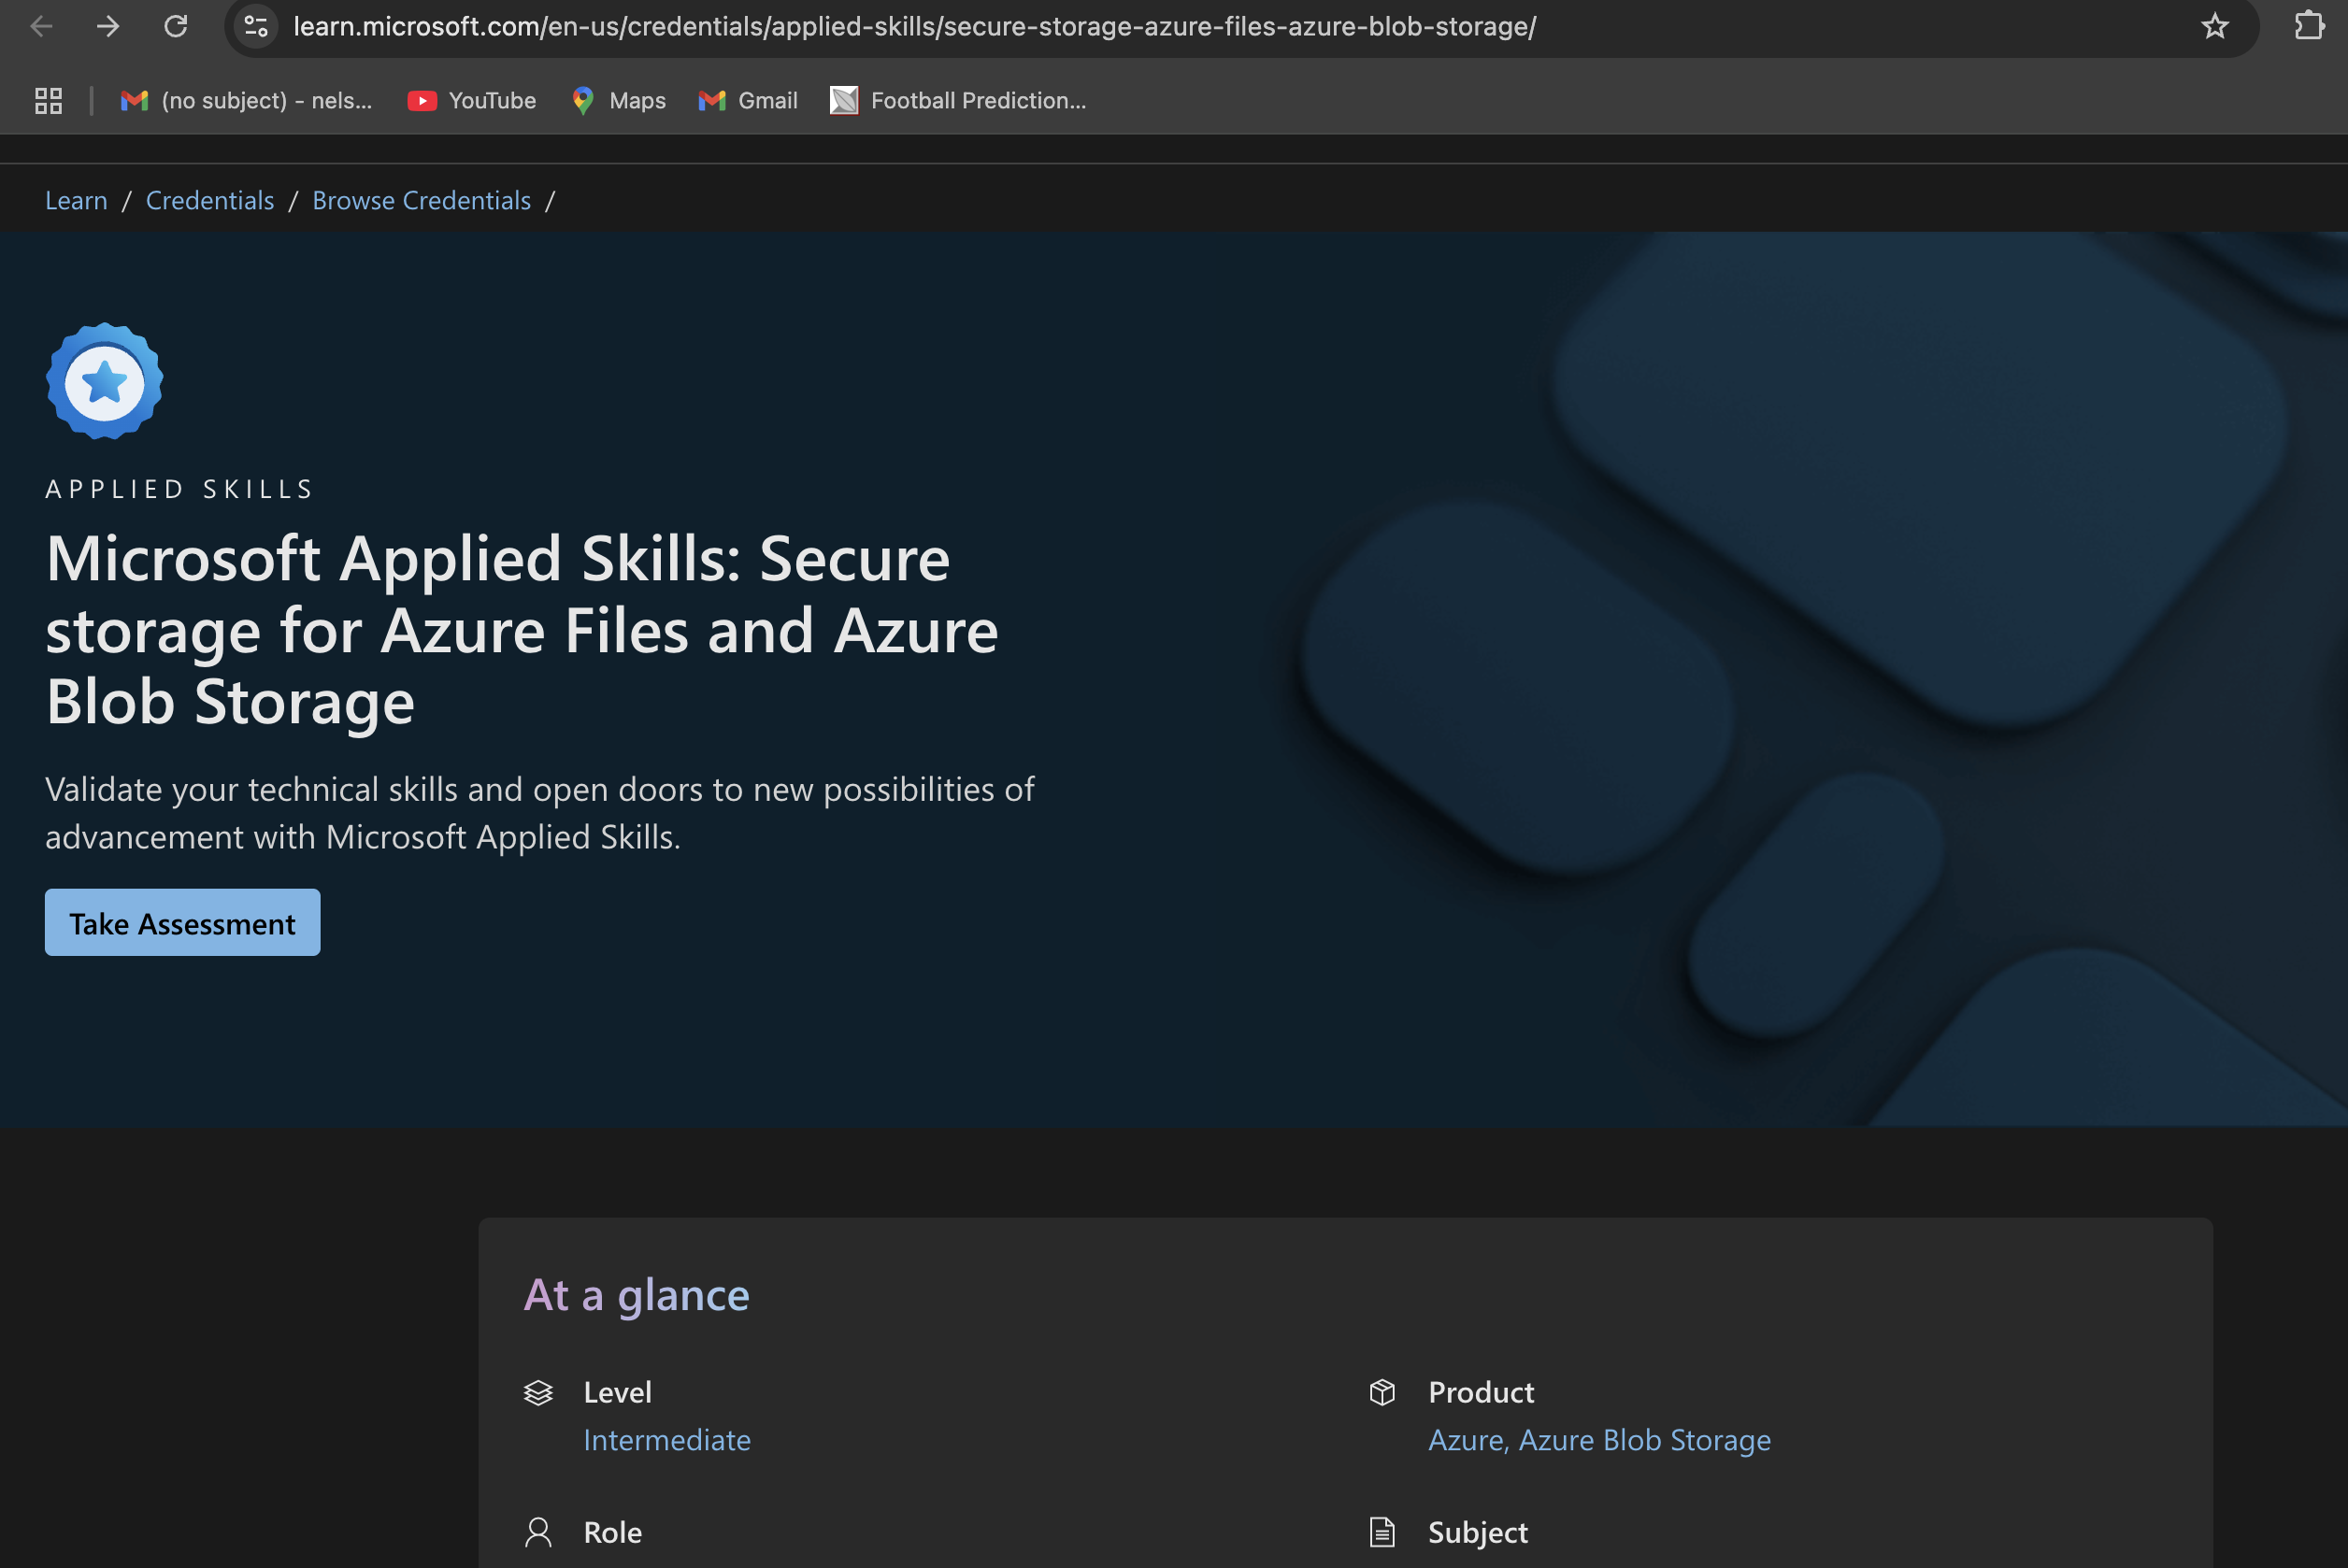
Task: Click the Azure, Azure Blob Storage product link
Action: (1599, 1440)
